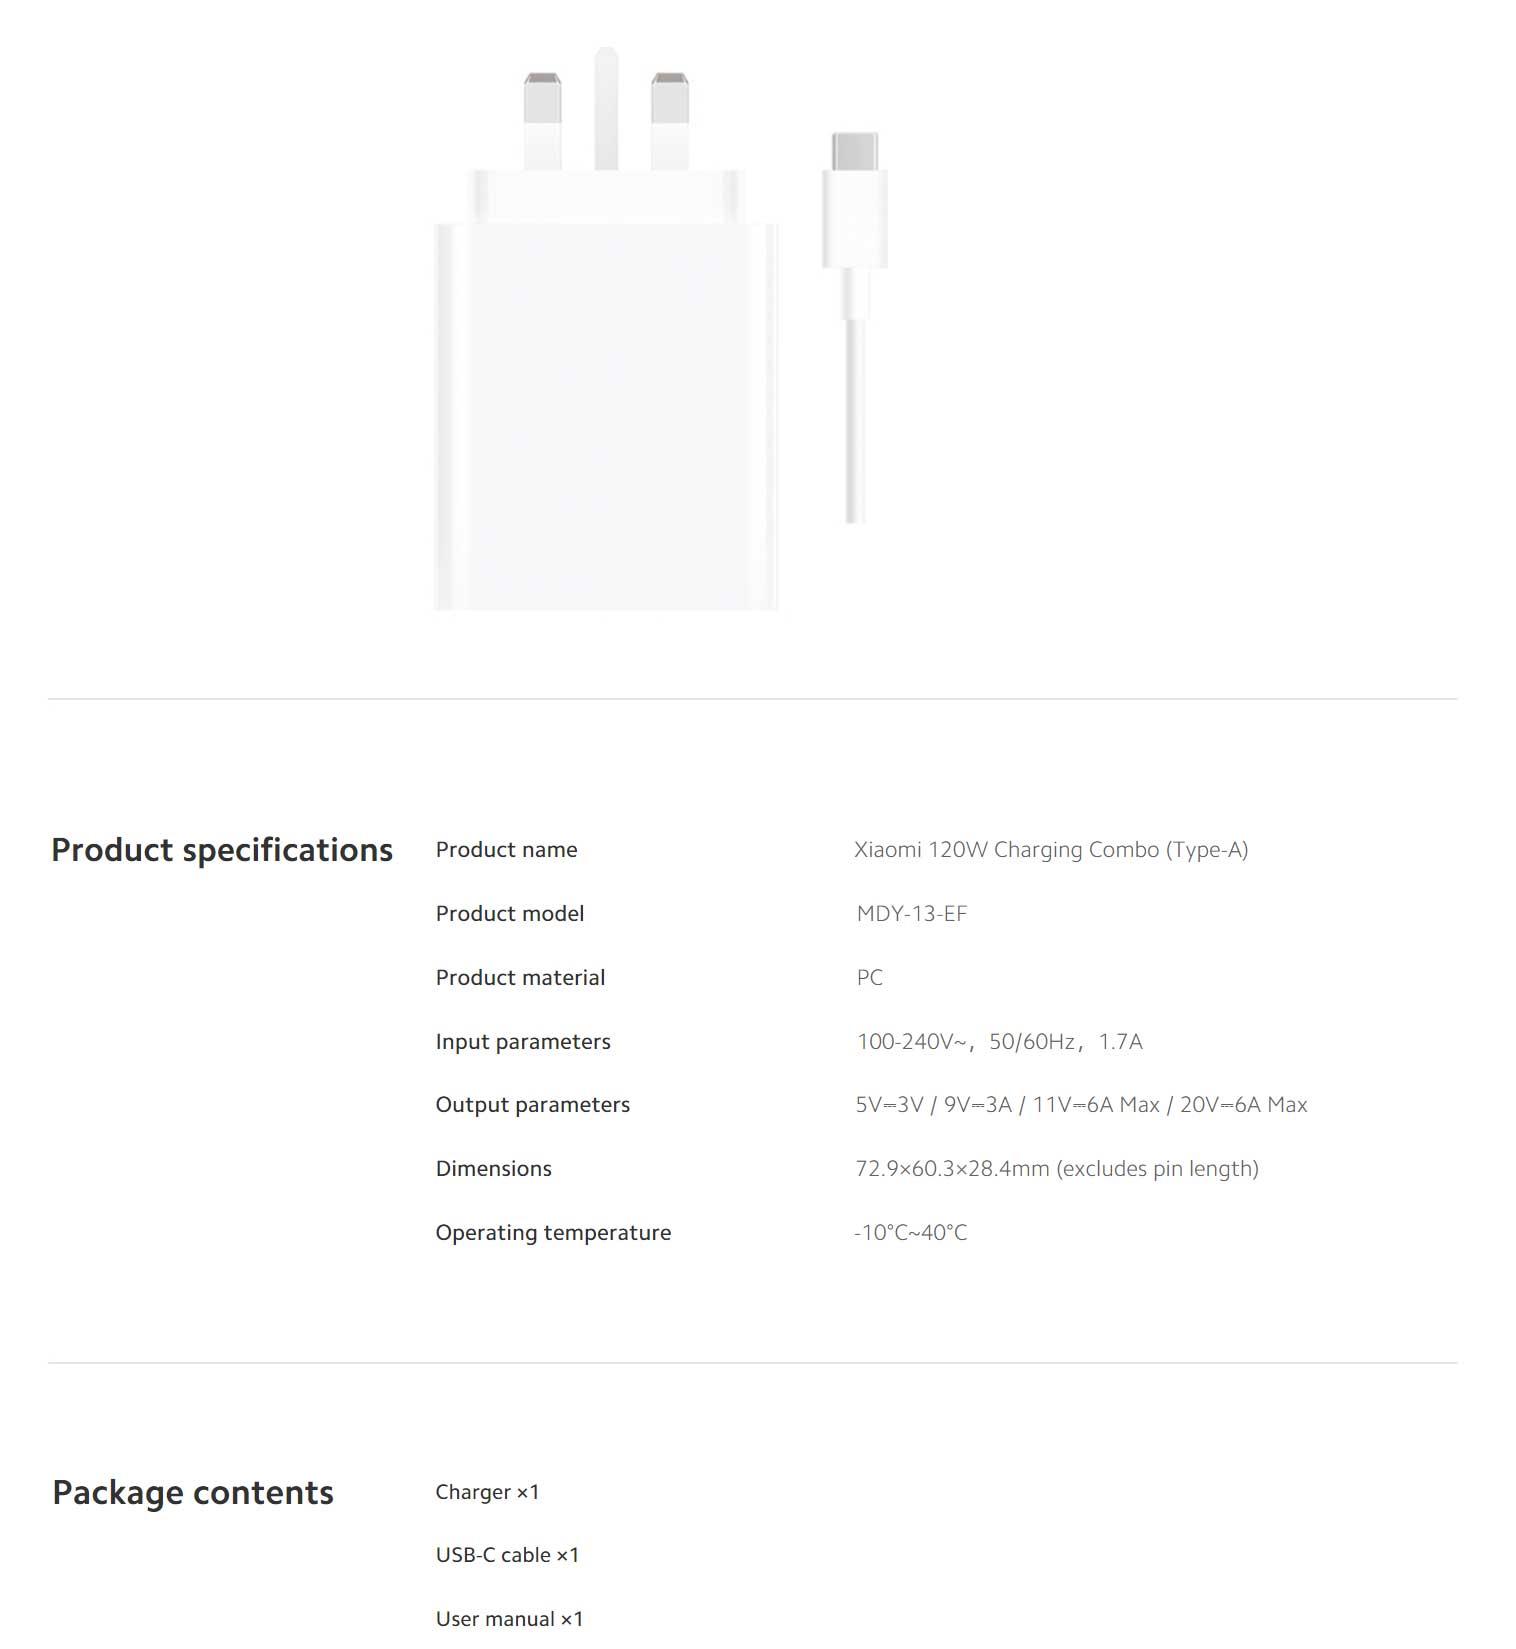The height and width of the screenshot is (1649, 1516).
Task: Select the Input parameters label
Action: click(x=523, y=1042)
